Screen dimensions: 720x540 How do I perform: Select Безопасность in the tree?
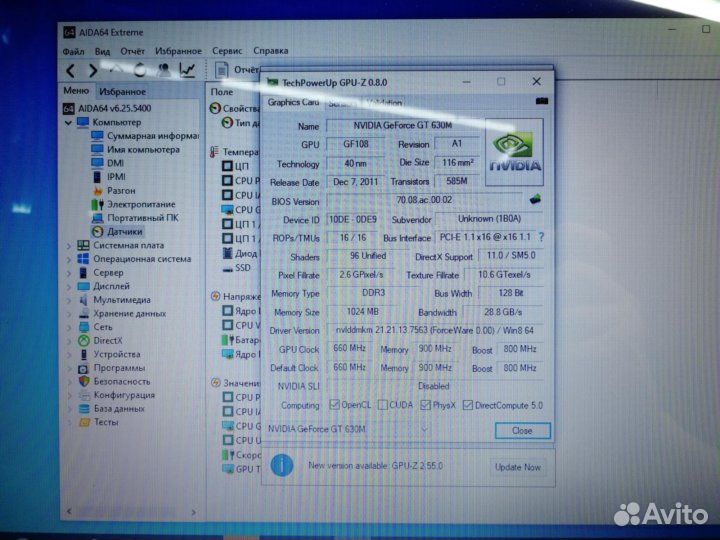pos(114,381)
